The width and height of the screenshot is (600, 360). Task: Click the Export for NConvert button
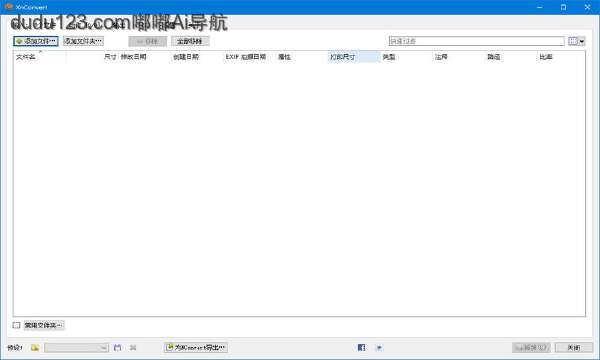coord(196,347)
